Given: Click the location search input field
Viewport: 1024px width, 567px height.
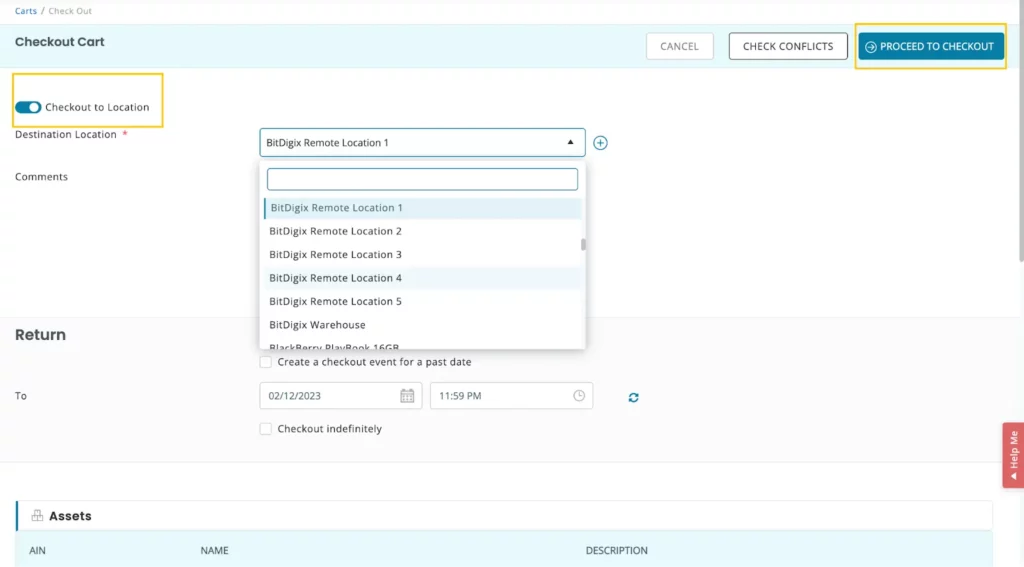Looking at the screenshot, I should (422, 179).
